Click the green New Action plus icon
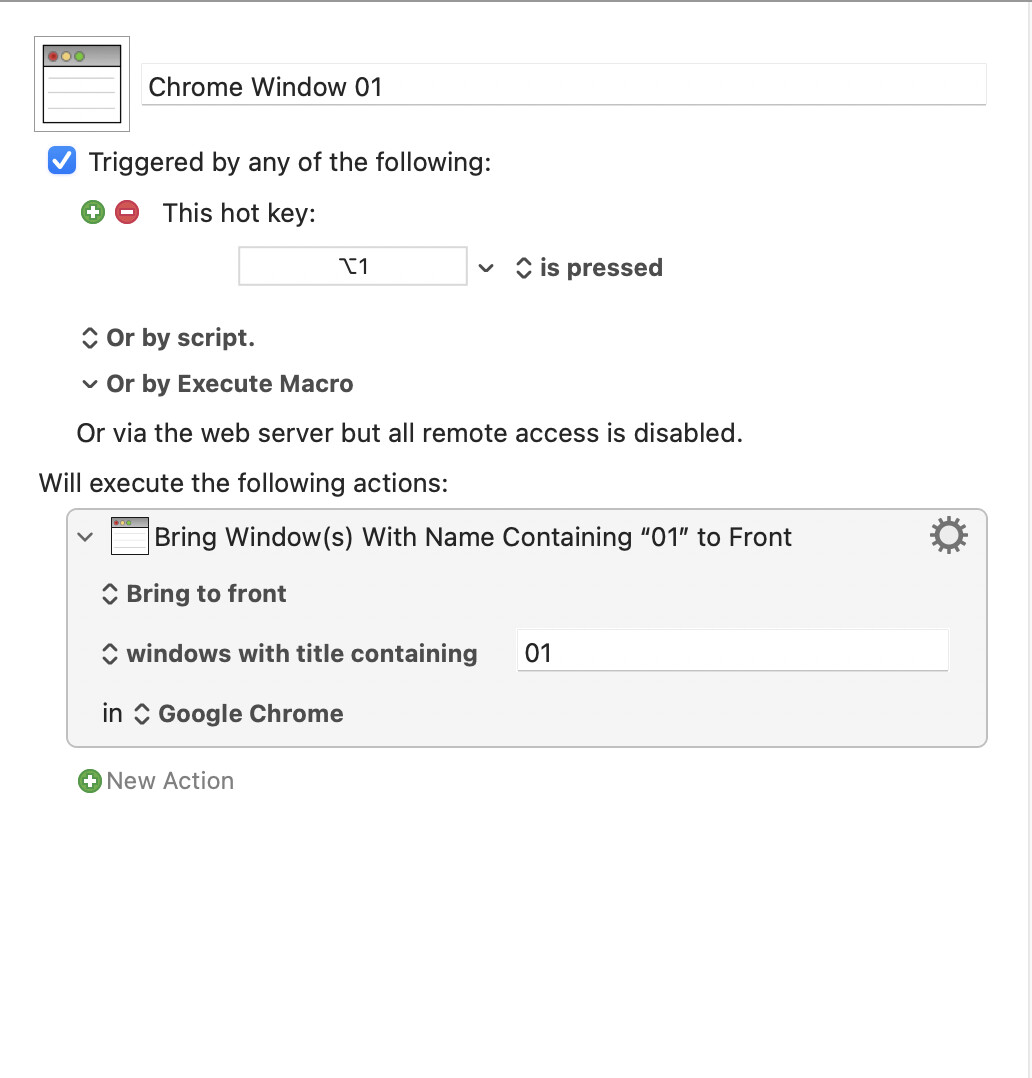The width and height of the screenshot is (1032, 1078). point(89,781)
